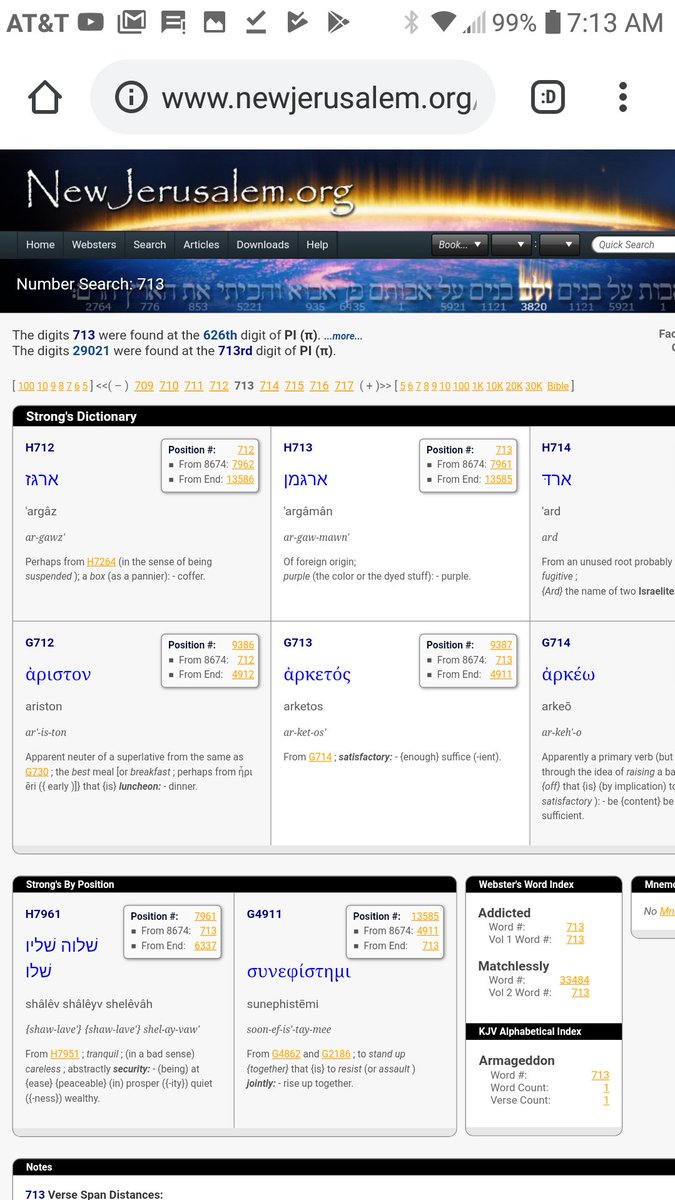Image resolution: width=675 pixels, height=1200 pixels.
Task: Click the Addicted word heading
Action: (504, 913)
